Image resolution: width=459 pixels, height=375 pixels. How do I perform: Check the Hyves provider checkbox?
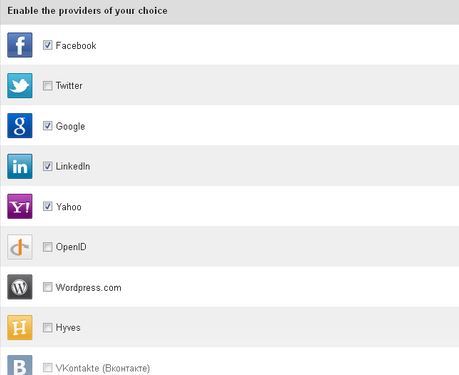pyautogui.click(x=48, y=328)
